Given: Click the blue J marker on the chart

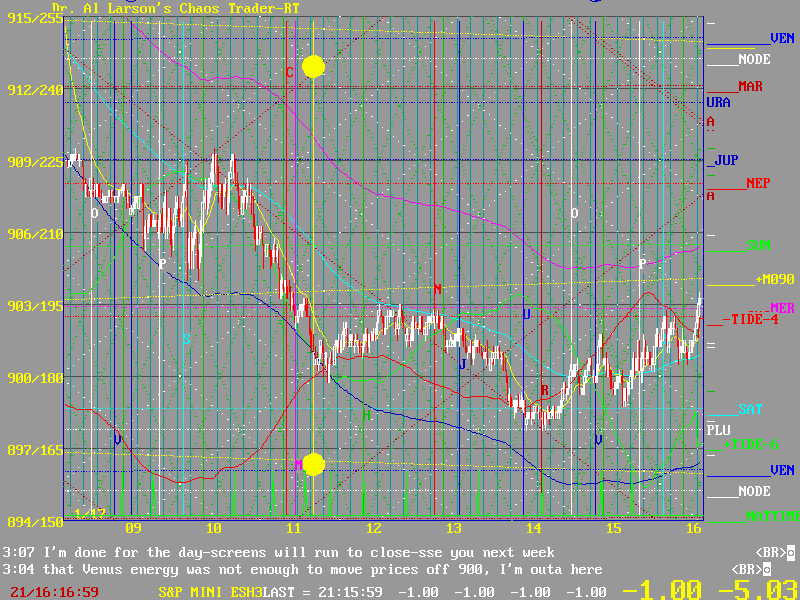Looking at the screenshot, I should [462, 365].
